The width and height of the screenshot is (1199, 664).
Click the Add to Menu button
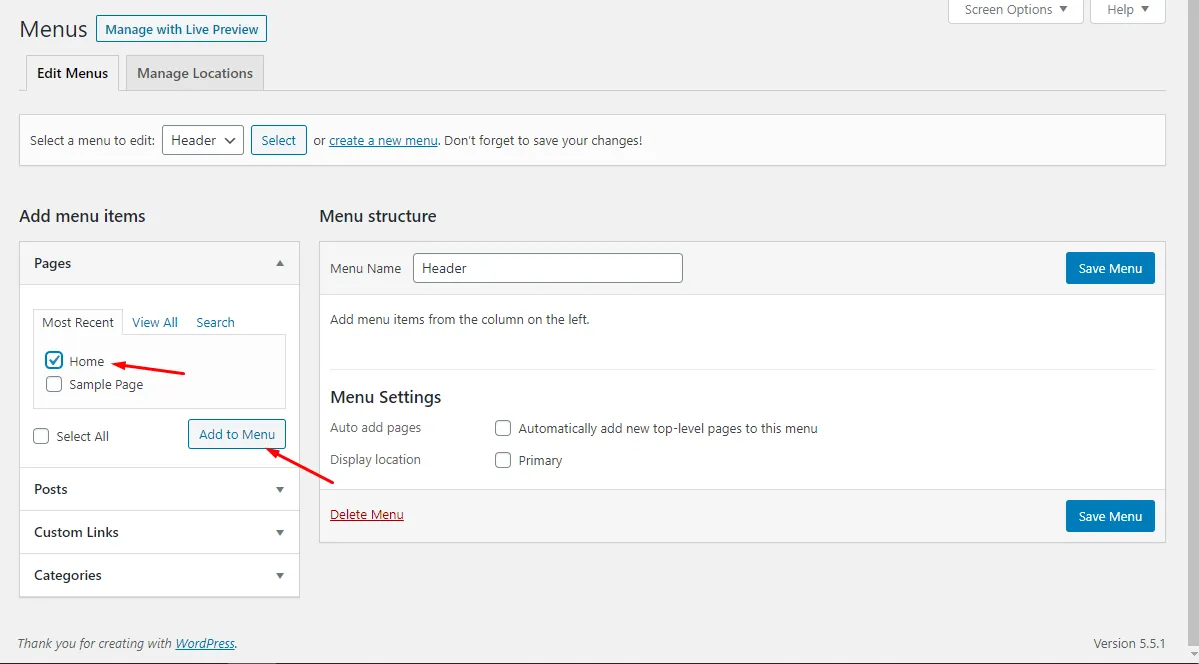[x=237, y=434]
